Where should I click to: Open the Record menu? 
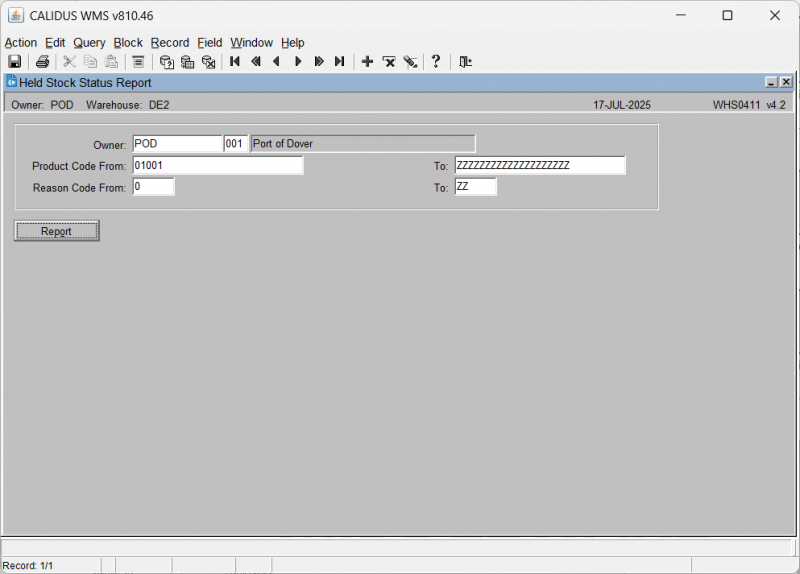tap(170, 43)
